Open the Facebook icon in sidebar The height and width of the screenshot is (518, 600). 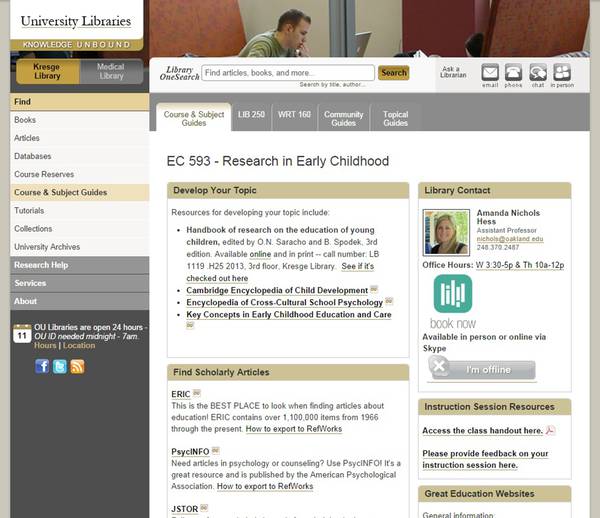pyautogui.click(x=42, y=366)
